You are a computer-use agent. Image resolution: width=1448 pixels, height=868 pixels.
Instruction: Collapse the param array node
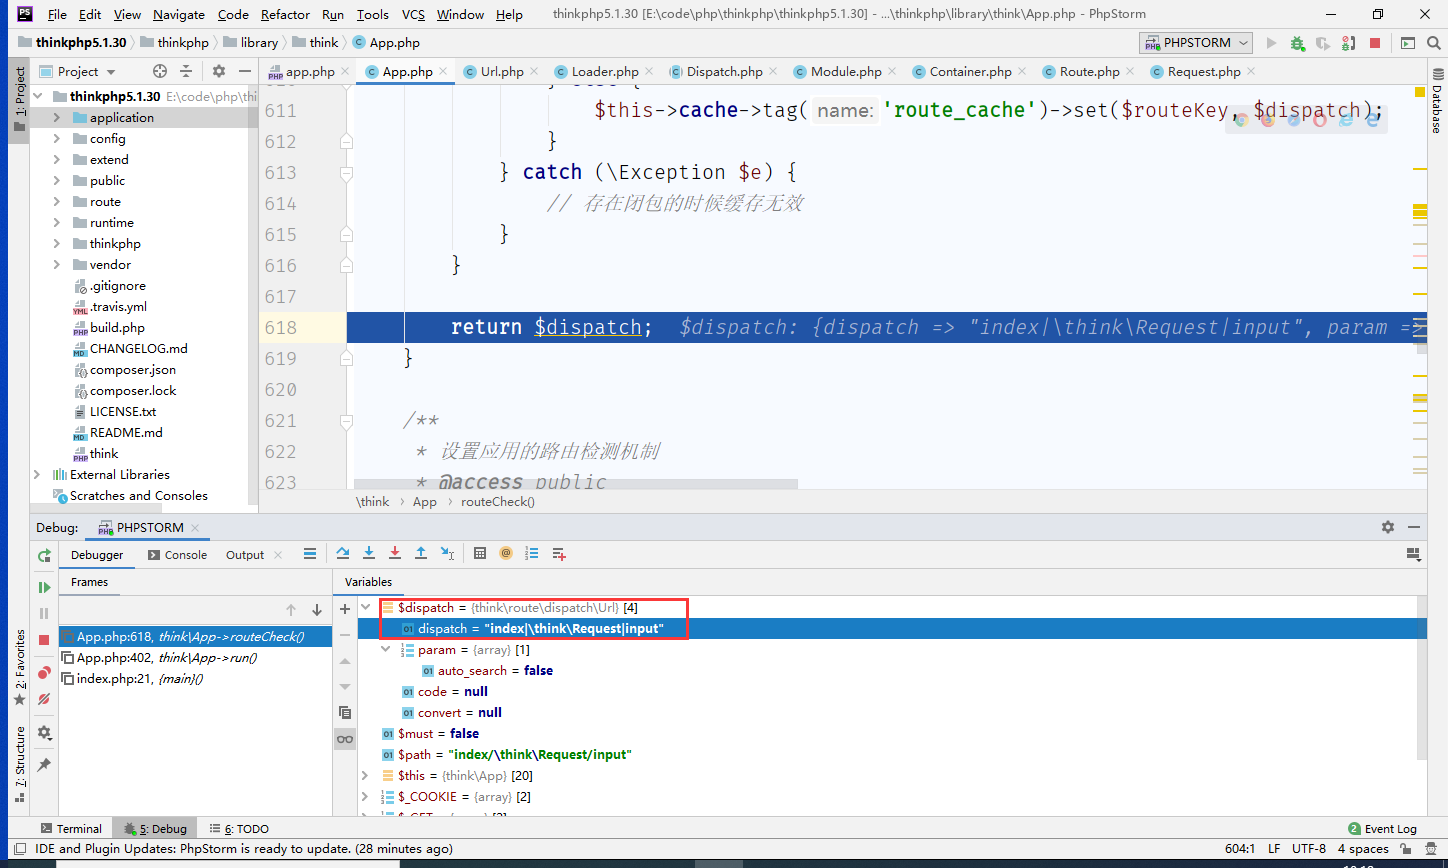click(386, 649)
